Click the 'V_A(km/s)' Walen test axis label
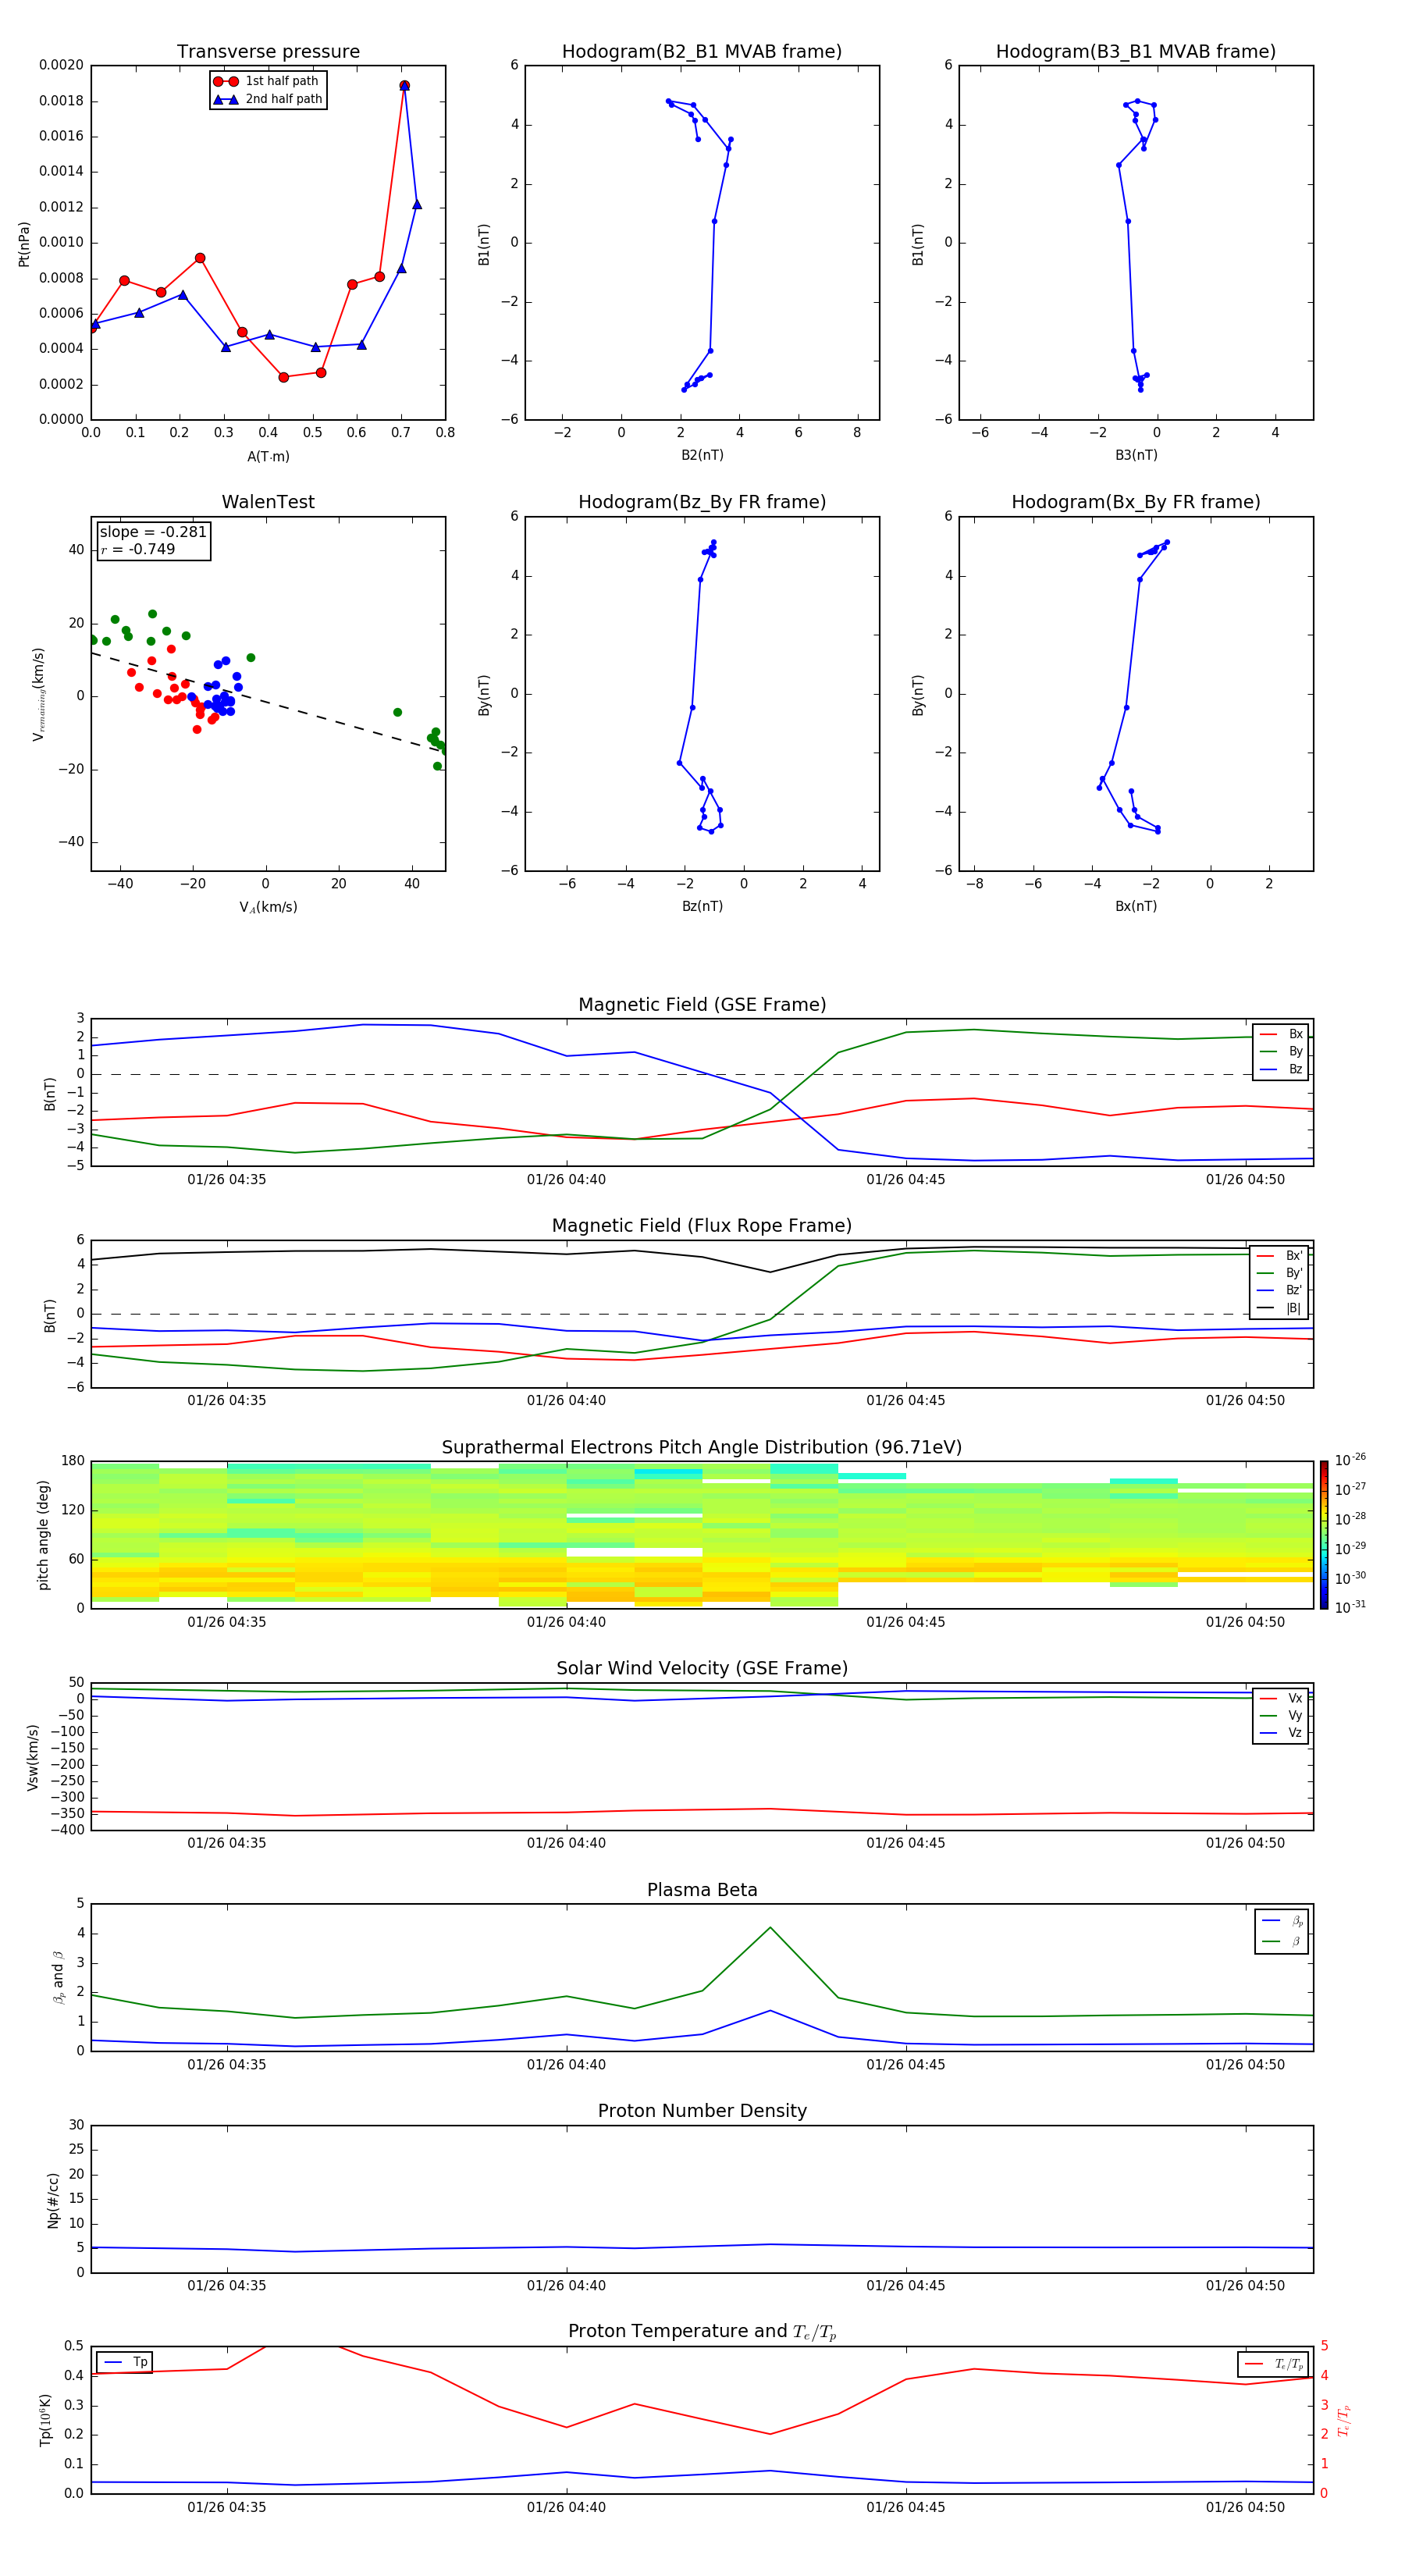The height and width of the screenshot is (2576, 1405). [268, 907]
